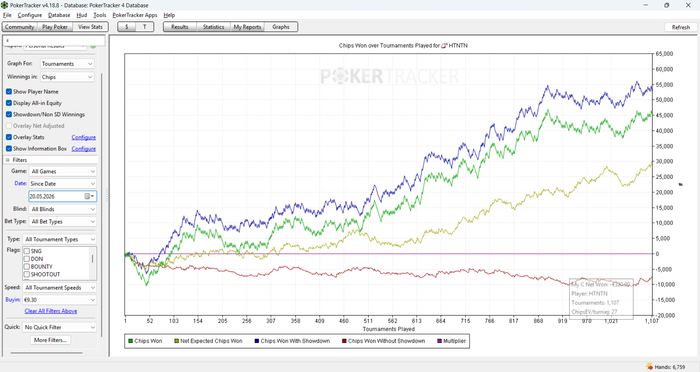
Task: Uncheck Show Player Name
Action: click(x=9, y=92)
